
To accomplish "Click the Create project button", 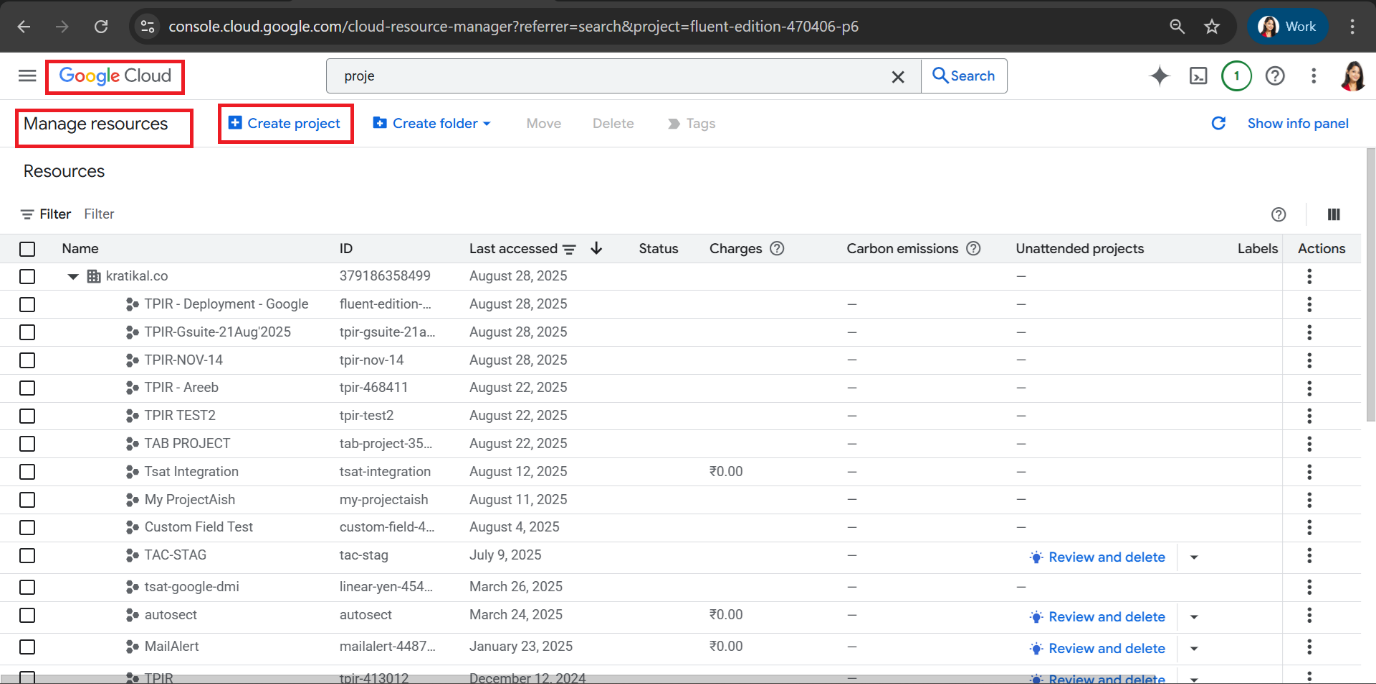I will click(285, 124).
